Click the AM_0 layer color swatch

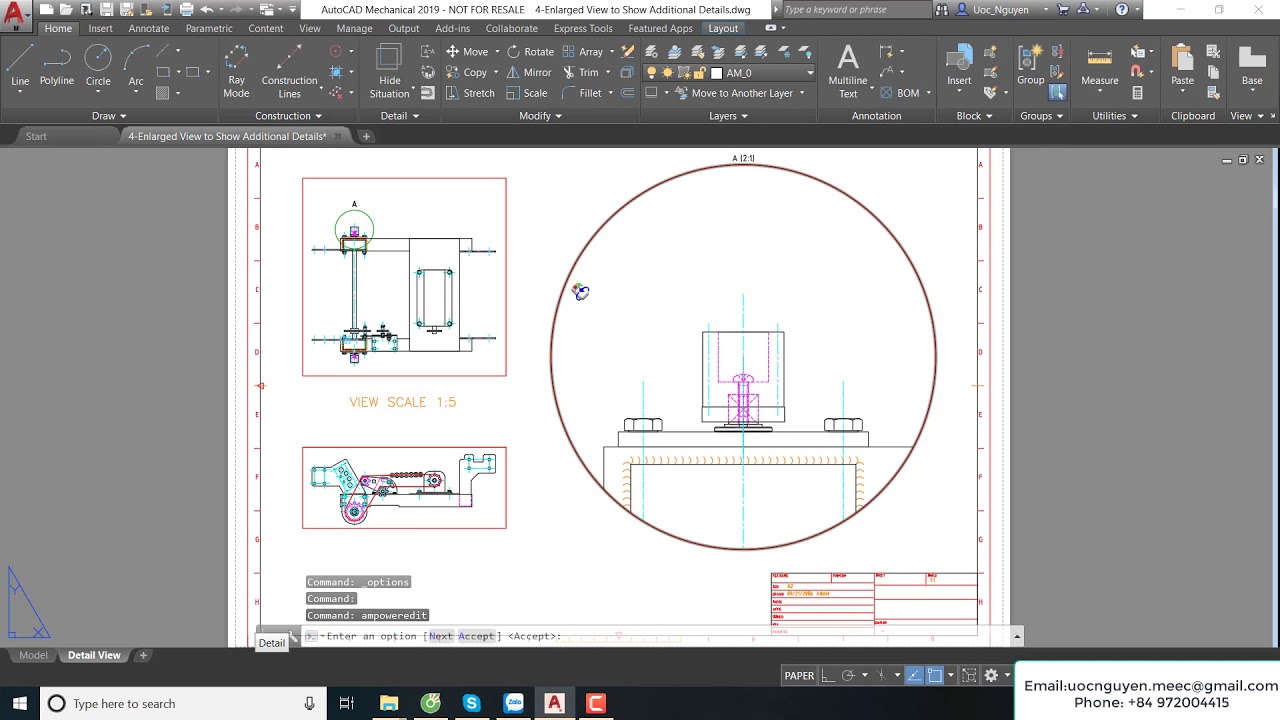[x=716, y=73]
